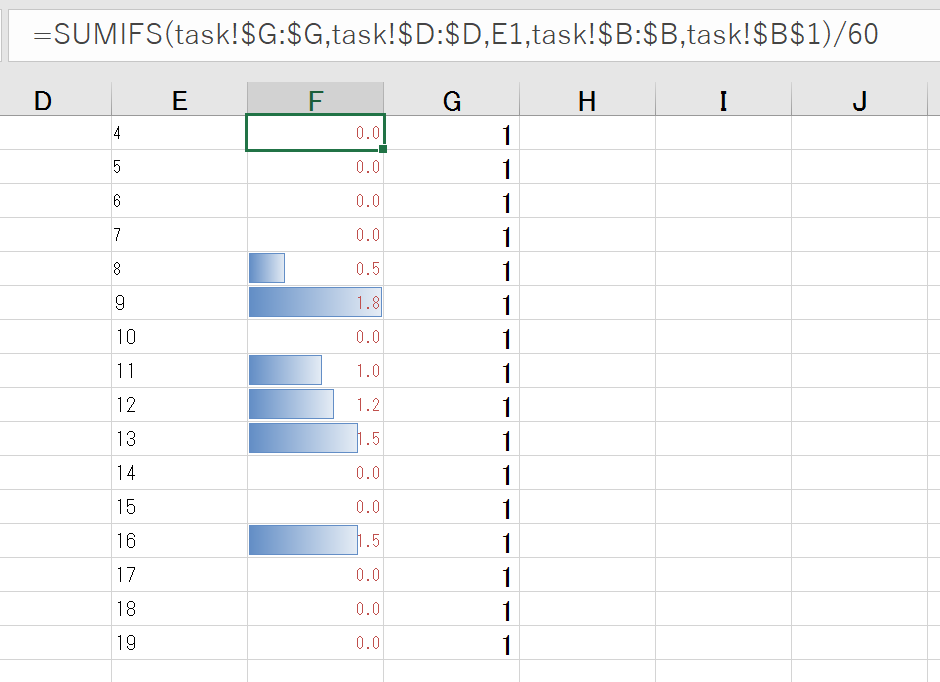Click cell in column E showing 12
The image size is (940, 682).
pyautogui.click(x=179, y=405)
